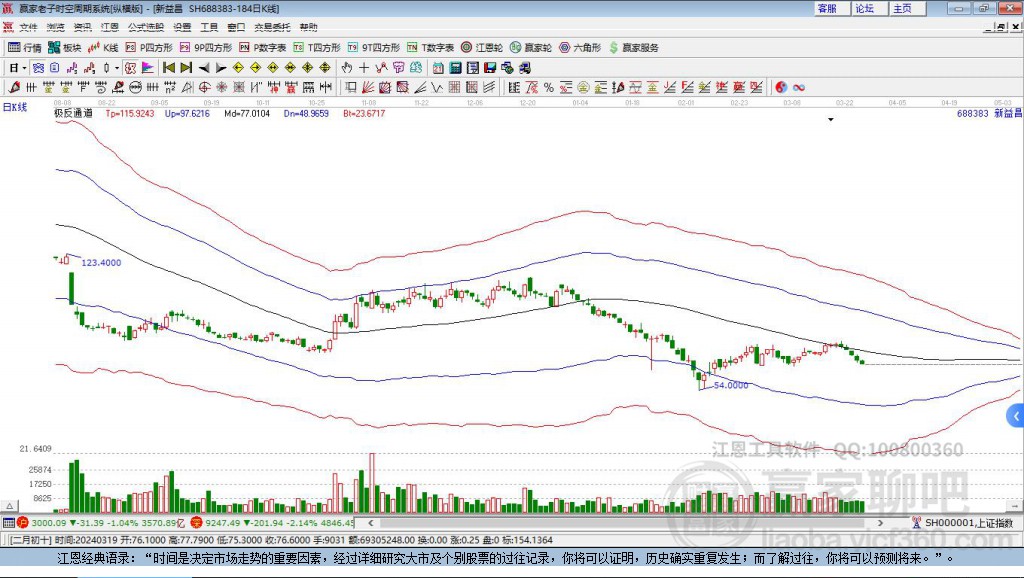Select the red pencil drawing tool

click(14, 88)
